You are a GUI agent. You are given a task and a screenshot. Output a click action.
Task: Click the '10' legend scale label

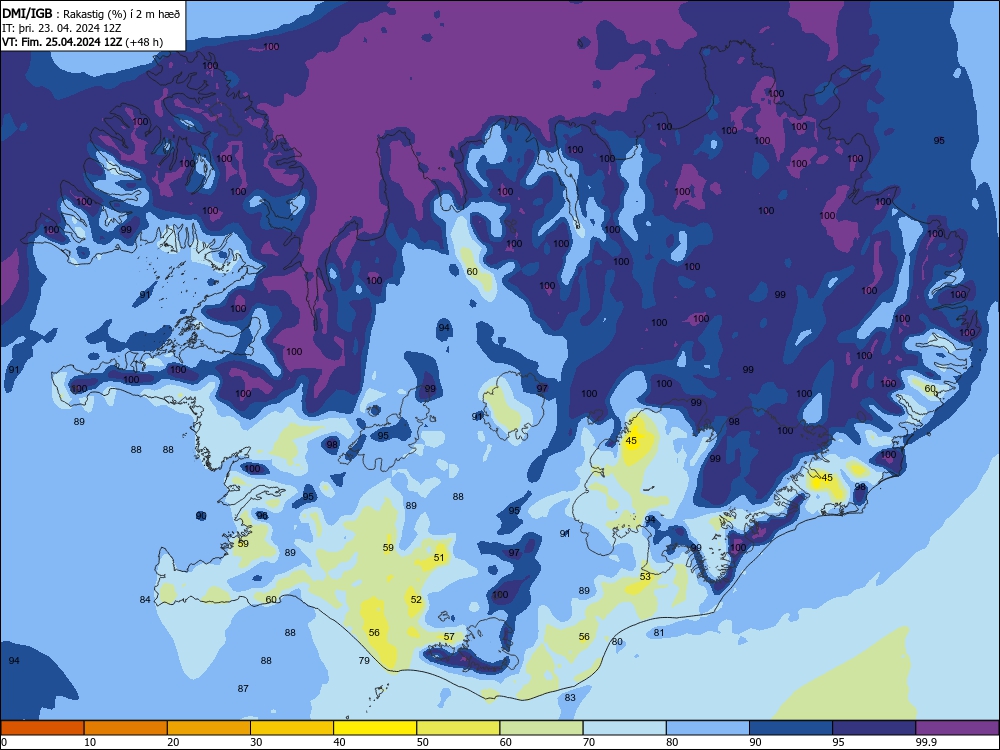pyautogui.click(x=91, y=742)
